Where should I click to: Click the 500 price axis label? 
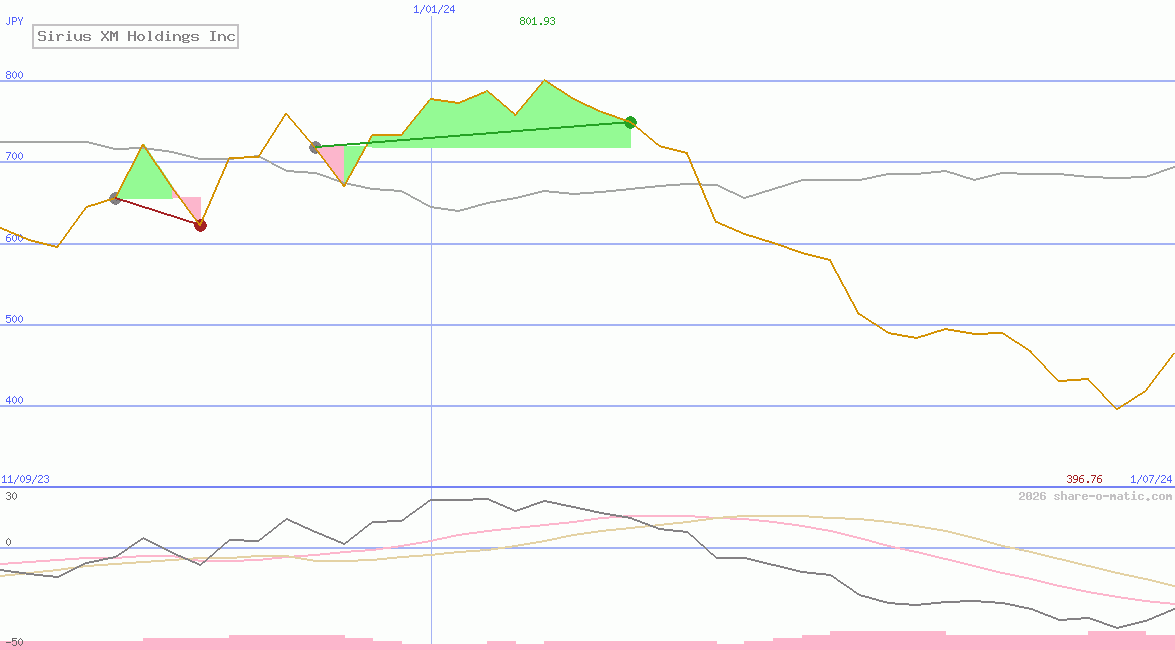(14, 319)
